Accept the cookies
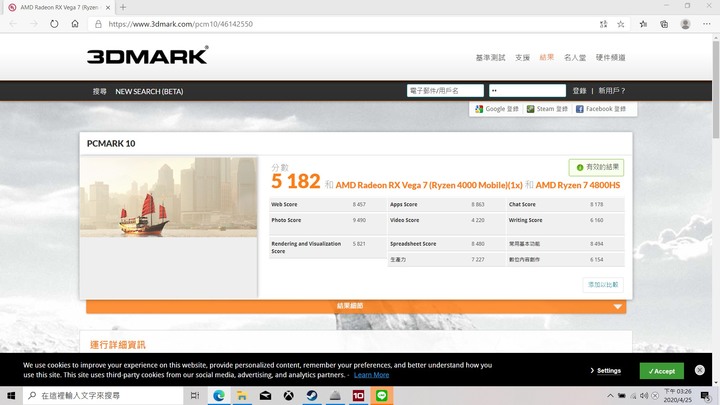The height and width of the screenshot is (405, 720). click(x=662, y=371)
